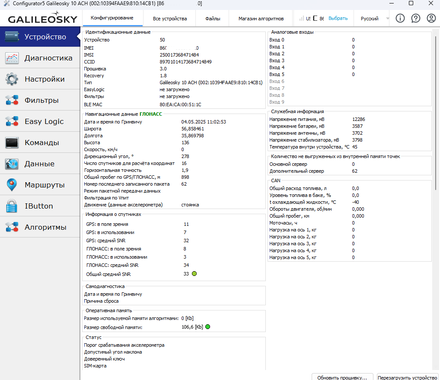Screen dimensions: 440x380
Task: Open the Устройство section icon
Action: 12,36
